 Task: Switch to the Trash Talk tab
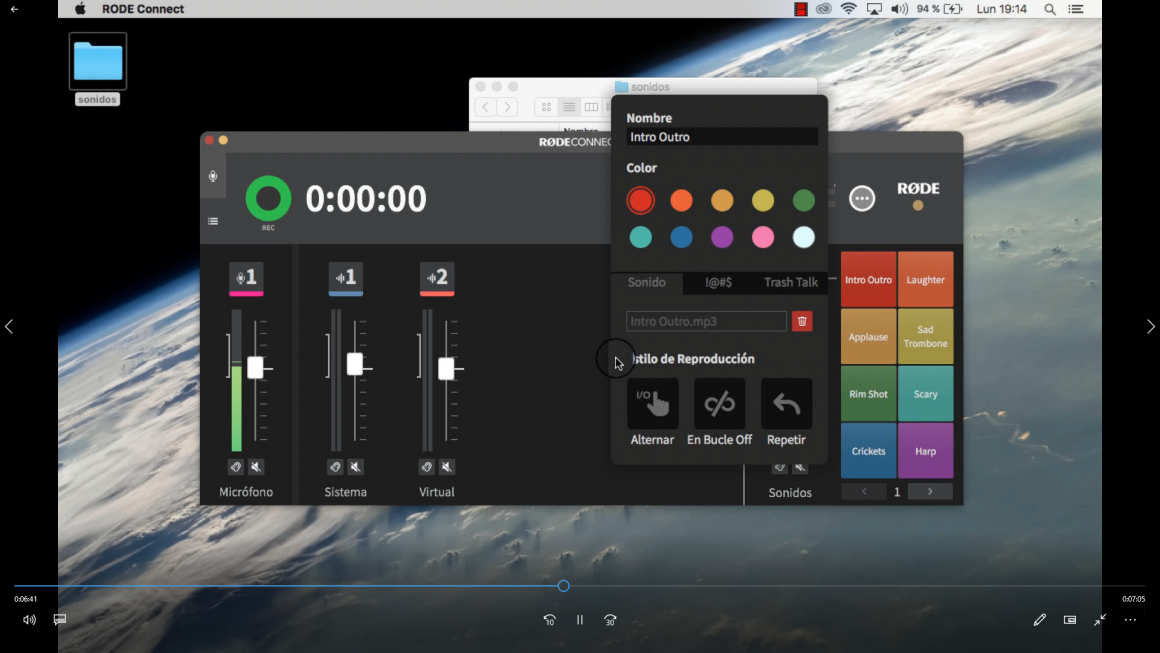point(790,282)
